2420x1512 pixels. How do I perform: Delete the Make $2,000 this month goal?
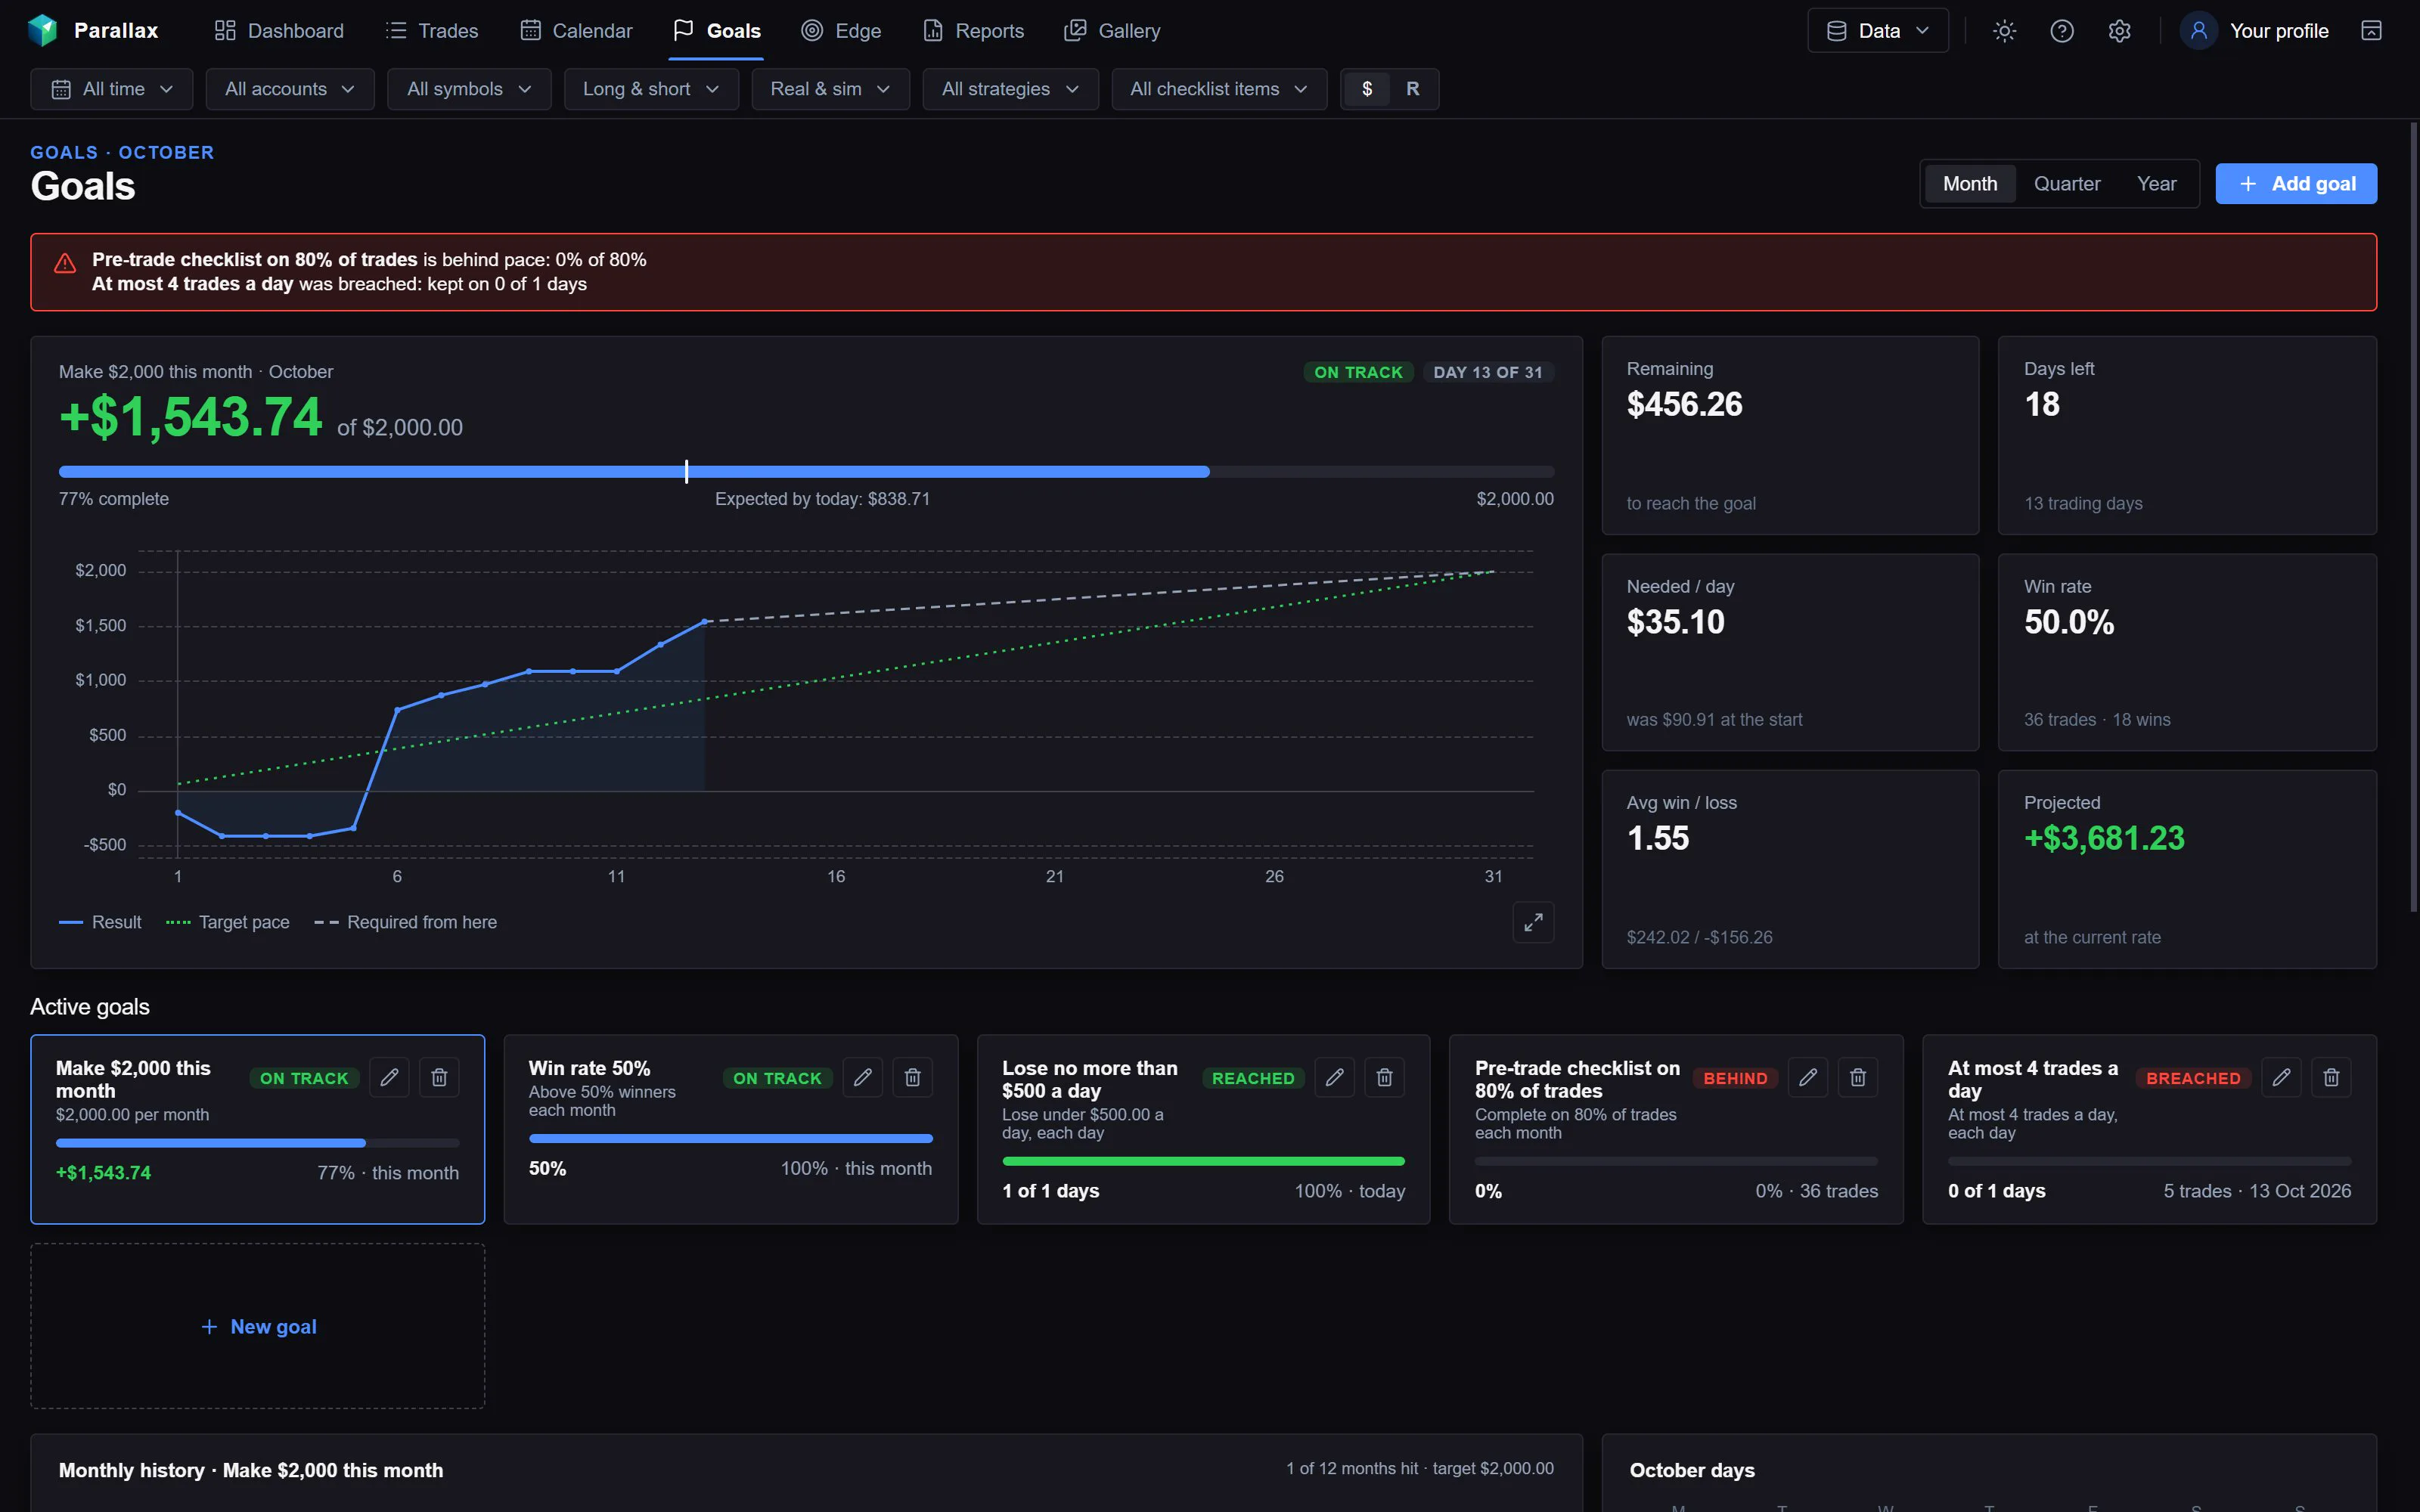click(439, 1077)
